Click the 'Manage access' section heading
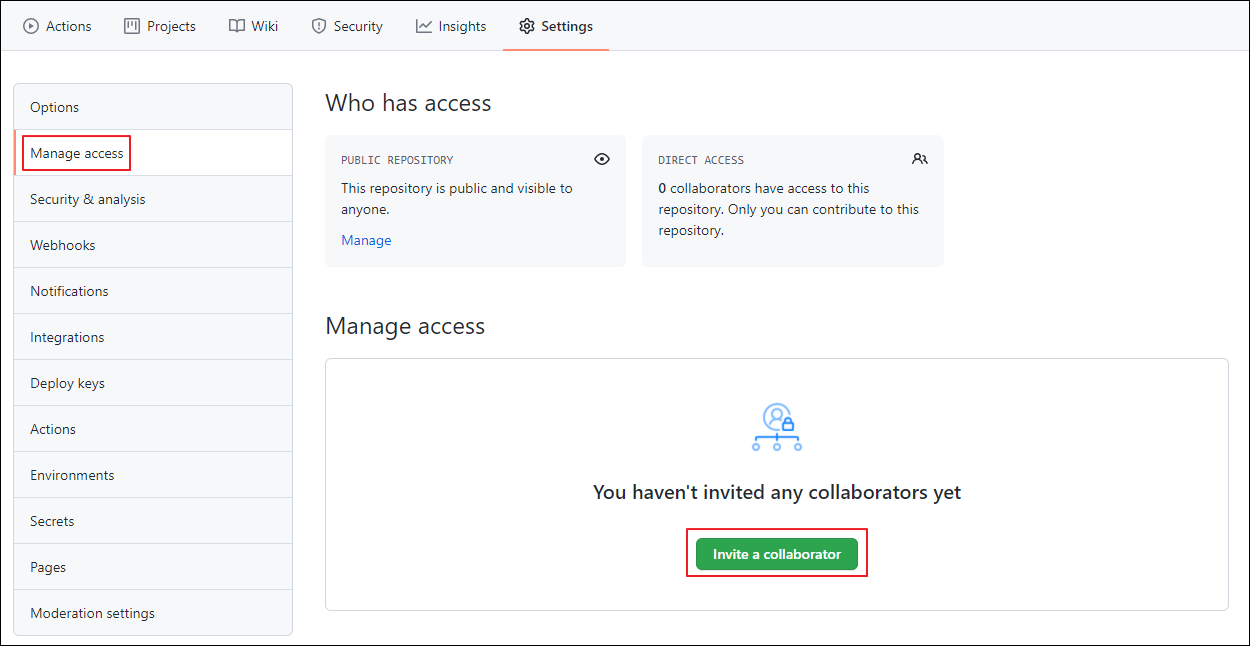1250x646 pixels. 405,326
